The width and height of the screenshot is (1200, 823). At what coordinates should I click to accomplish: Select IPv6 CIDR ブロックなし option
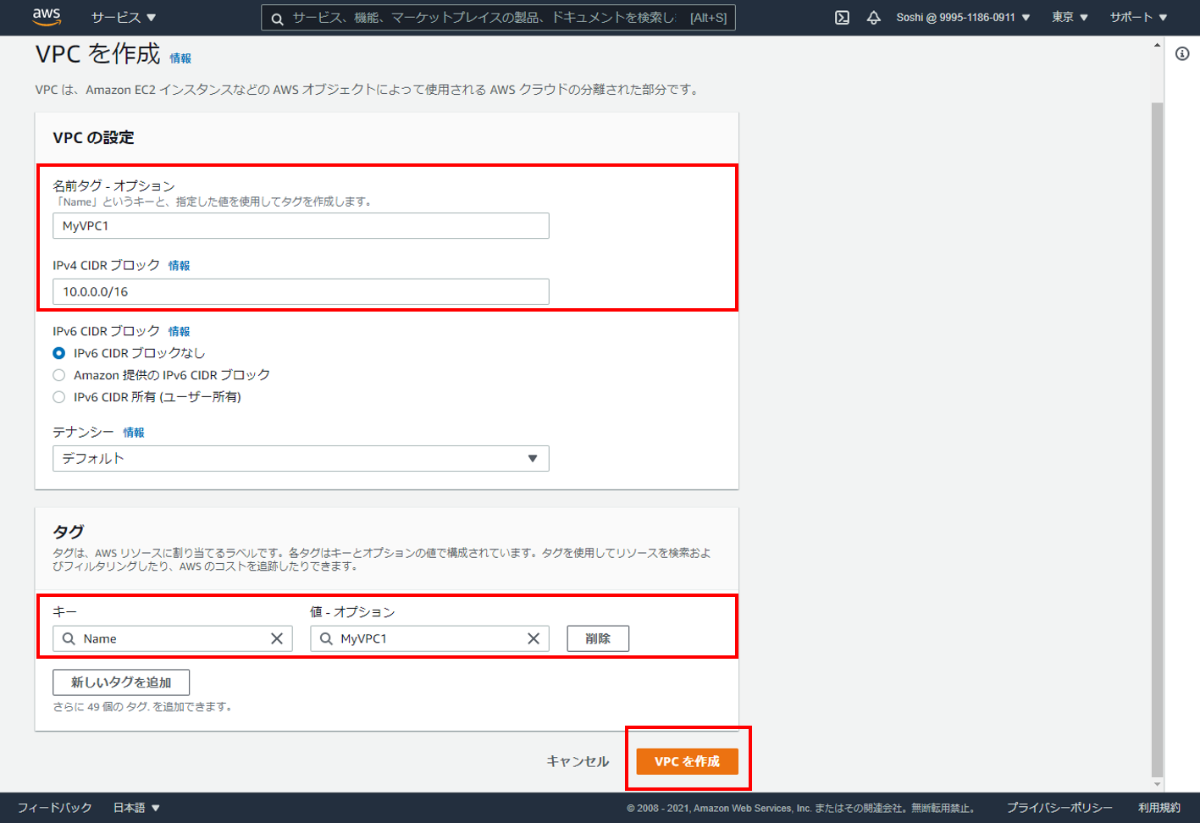[59, 353]
